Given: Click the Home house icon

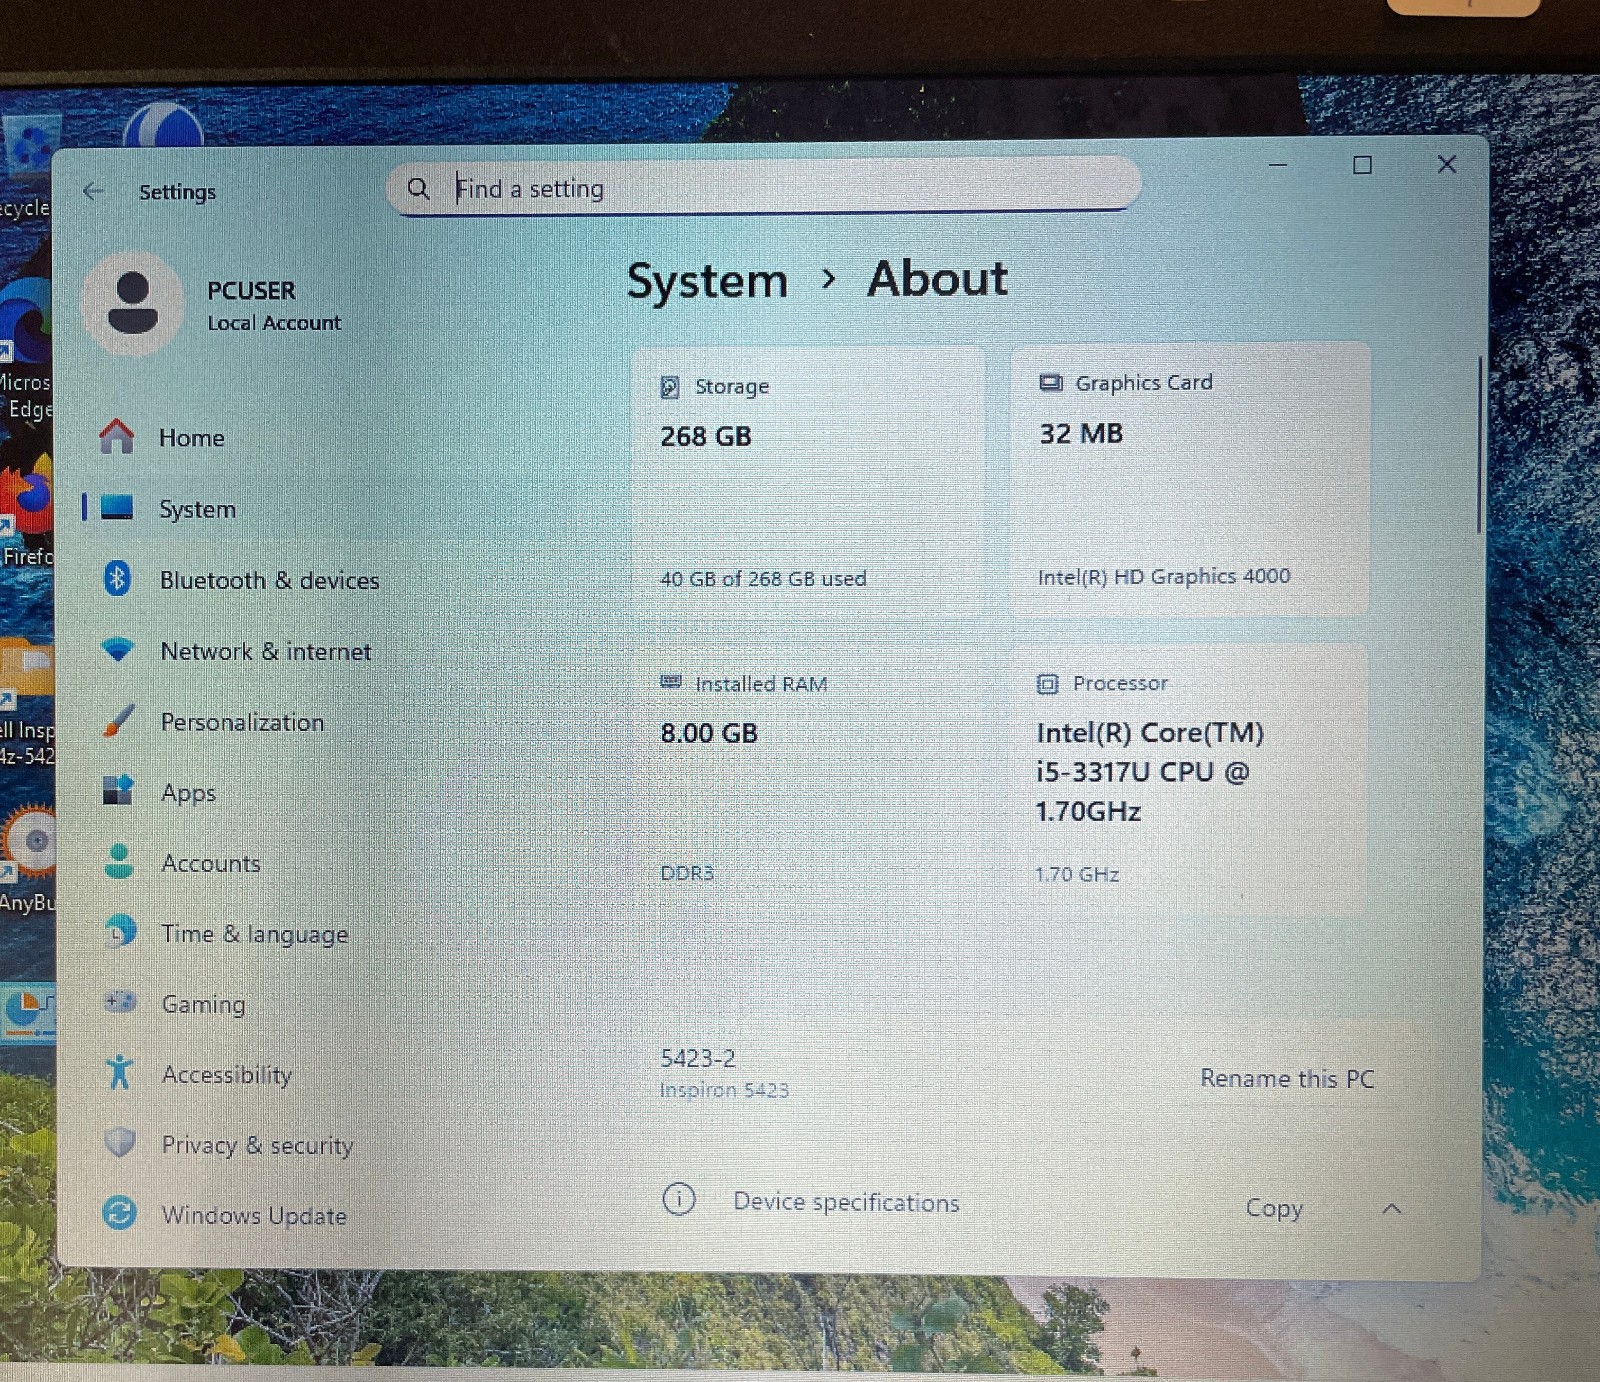Looking at the screenshot, I should coord(117,436).
